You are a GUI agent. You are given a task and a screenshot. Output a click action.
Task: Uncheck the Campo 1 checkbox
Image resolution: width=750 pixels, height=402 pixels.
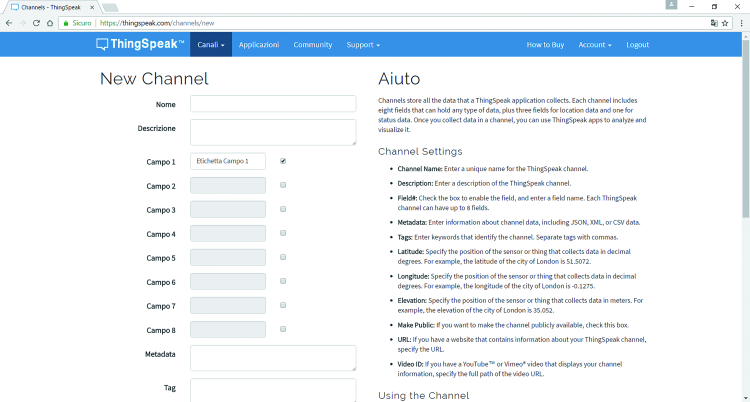coord(283,161)
